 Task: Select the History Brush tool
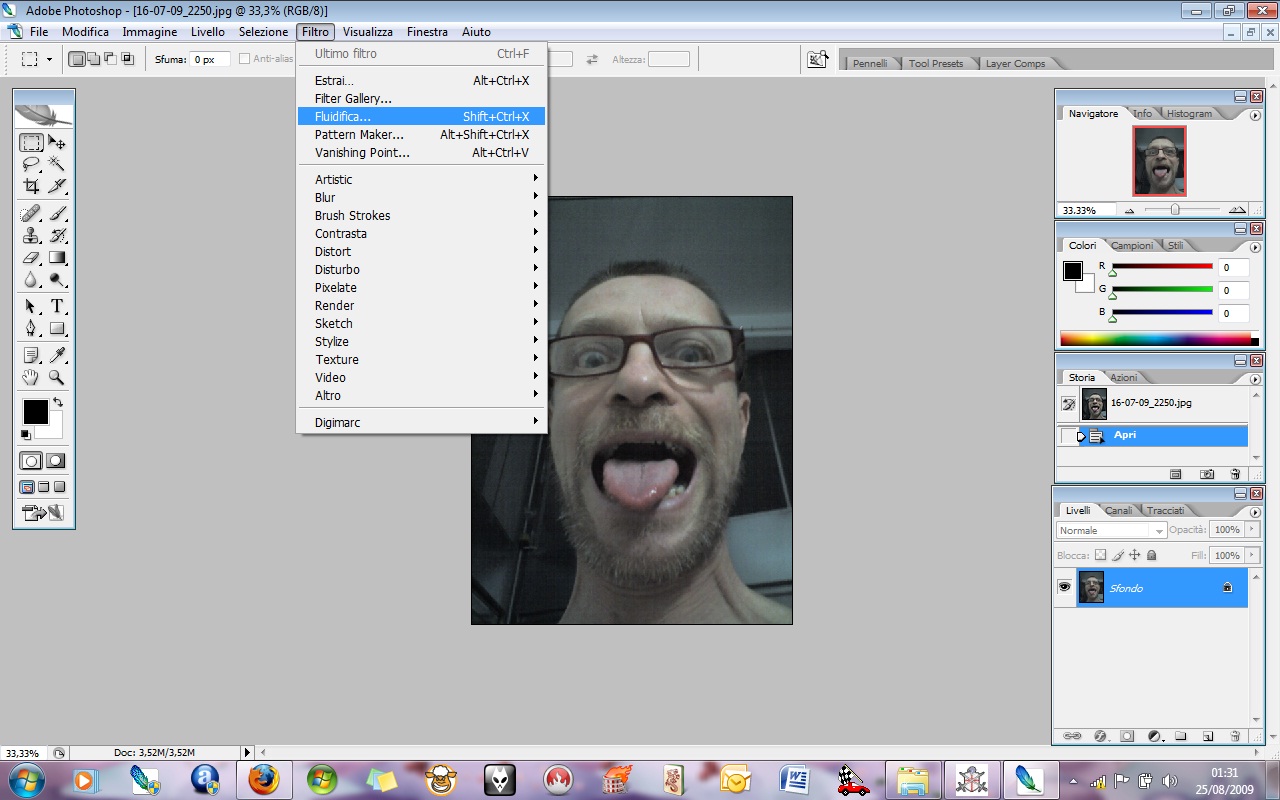(x=57, y=236)
